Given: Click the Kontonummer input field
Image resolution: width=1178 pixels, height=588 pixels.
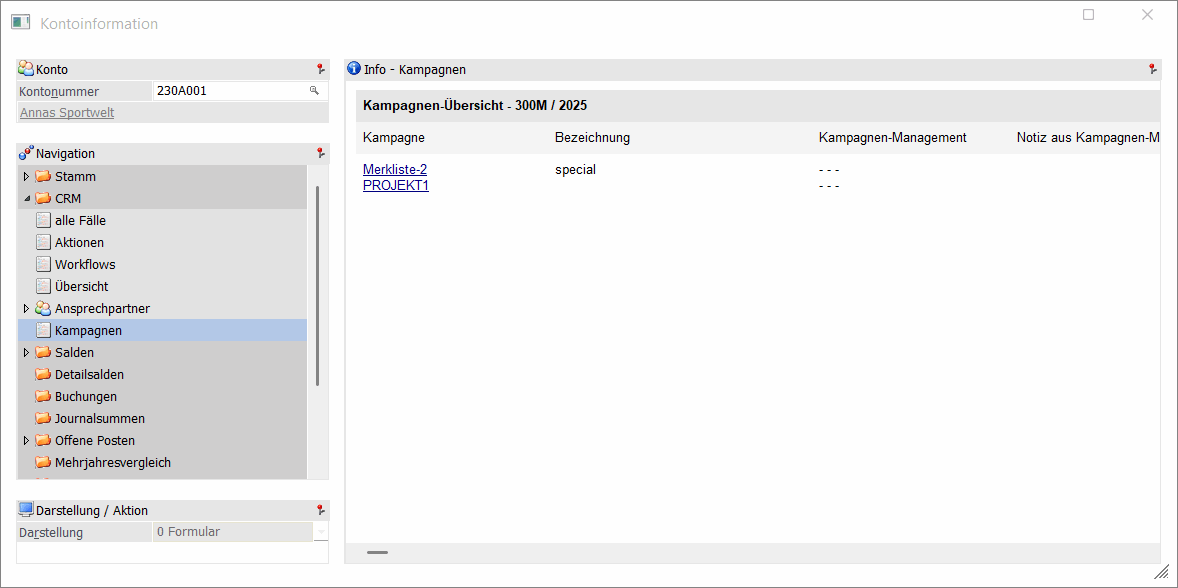Looking at the screenshot, I should pos(240,91).
